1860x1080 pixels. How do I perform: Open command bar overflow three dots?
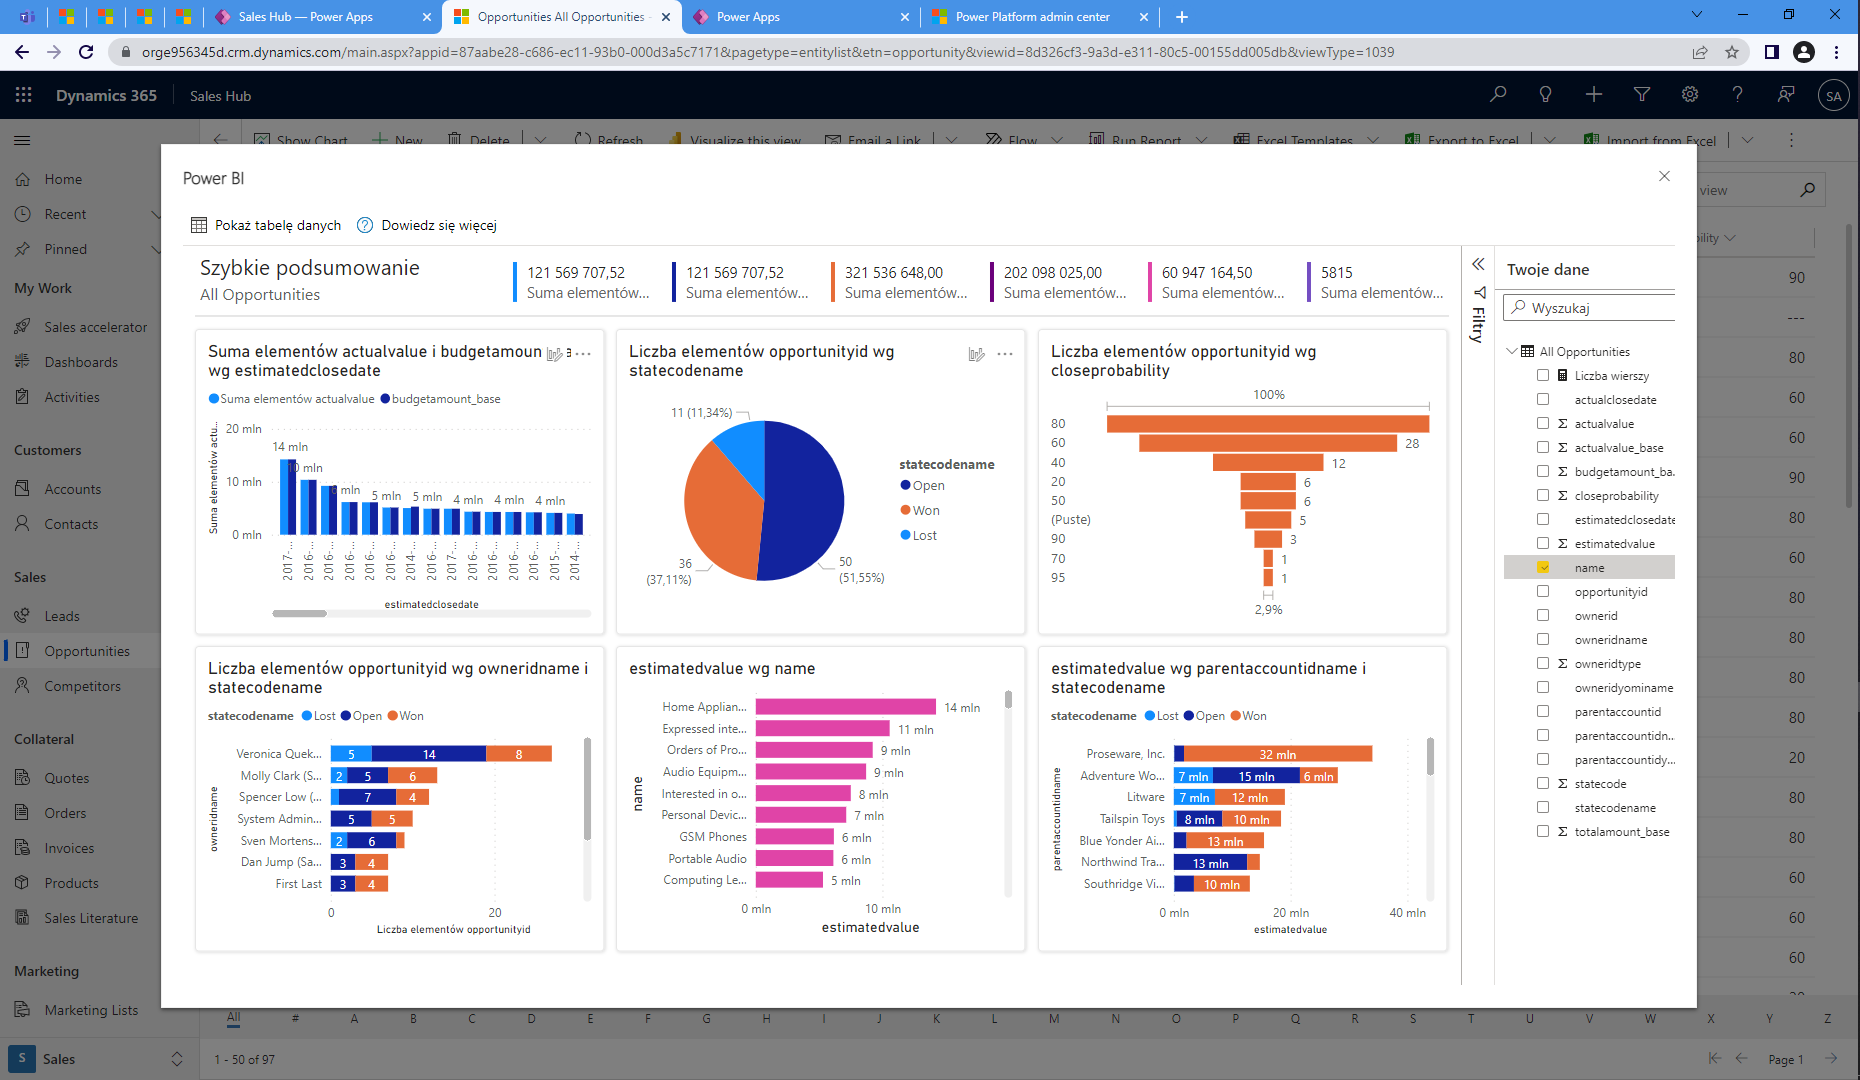click(1791, 140)
